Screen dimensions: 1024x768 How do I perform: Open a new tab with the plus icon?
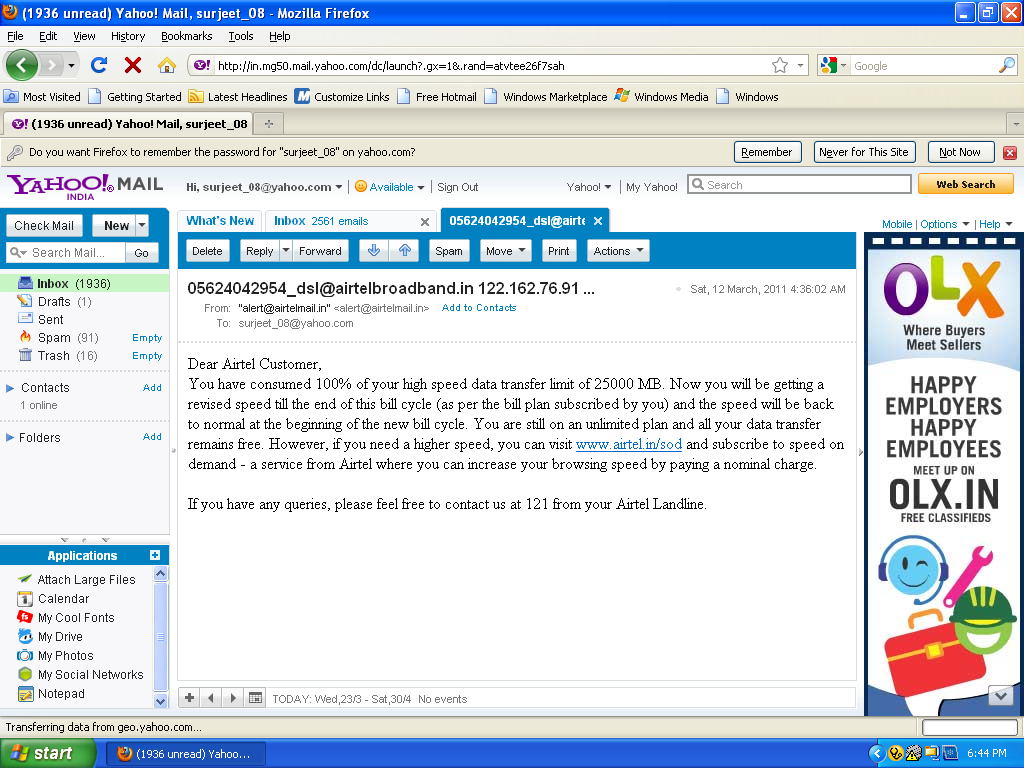[268, 123]
